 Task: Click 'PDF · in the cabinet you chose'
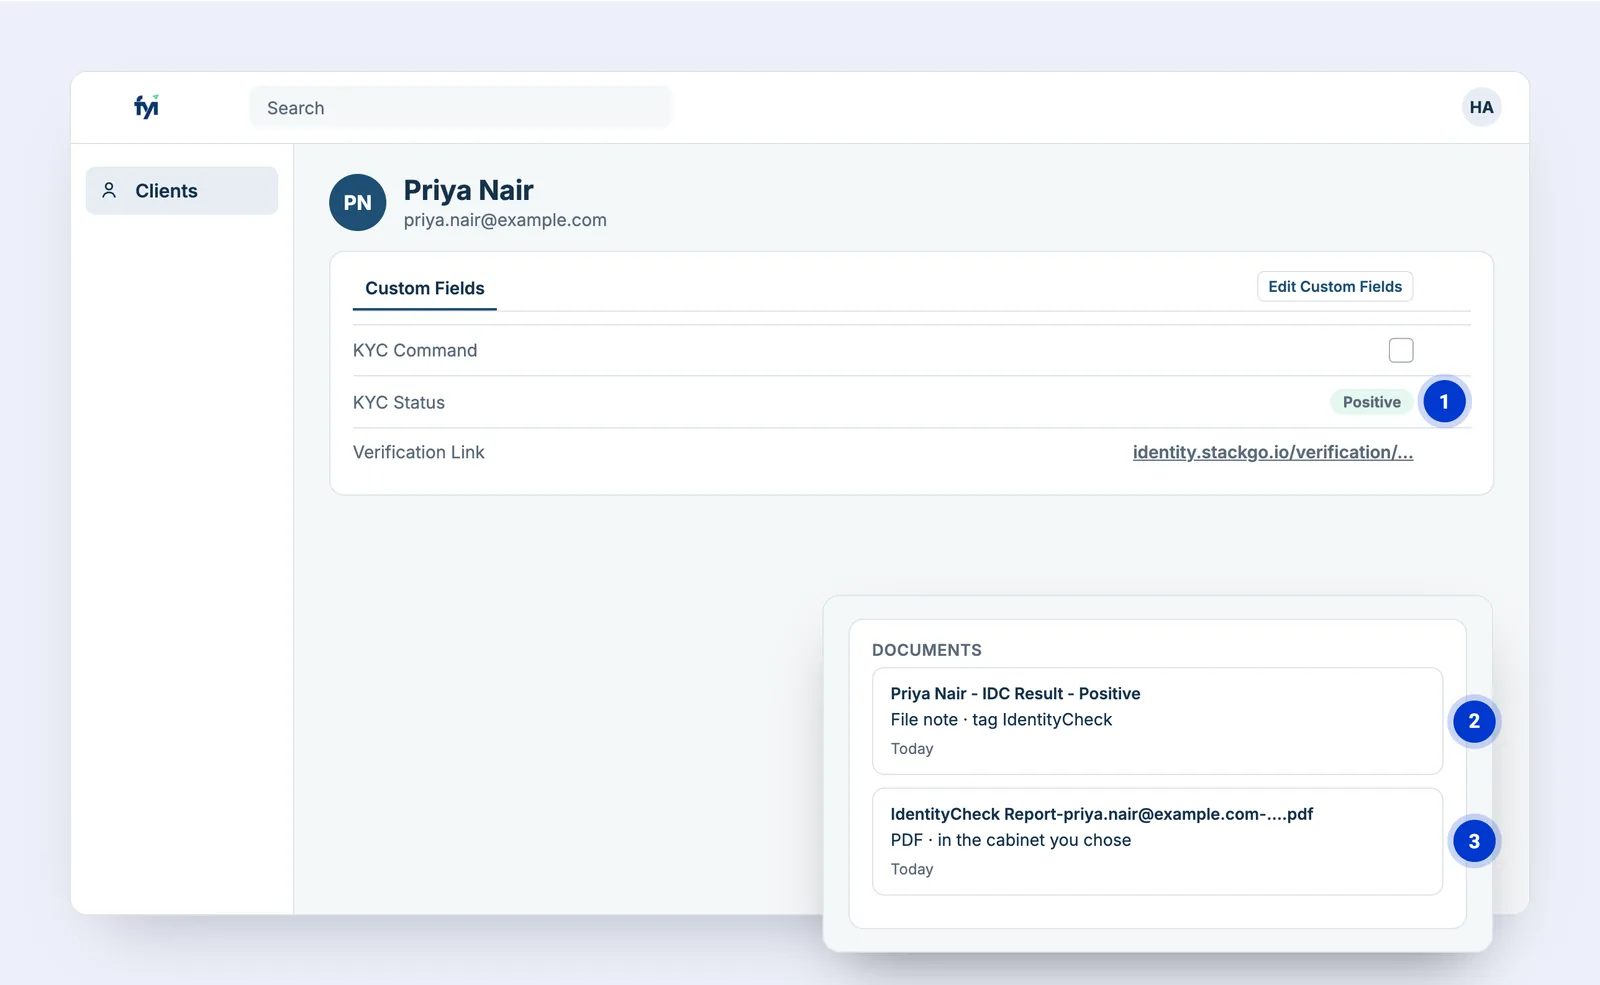(x=1011, y=840)
